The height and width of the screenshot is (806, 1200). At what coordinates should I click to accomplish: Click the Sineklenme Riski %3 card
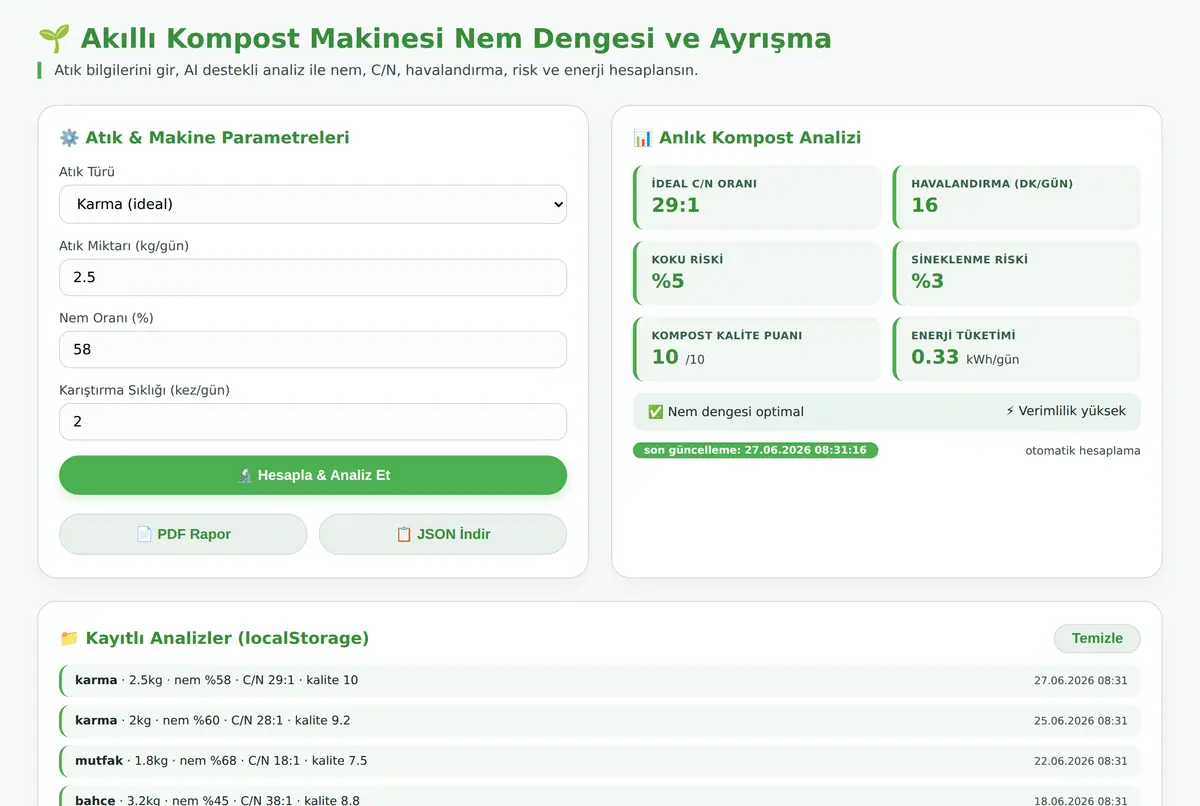click(1017, 273)
